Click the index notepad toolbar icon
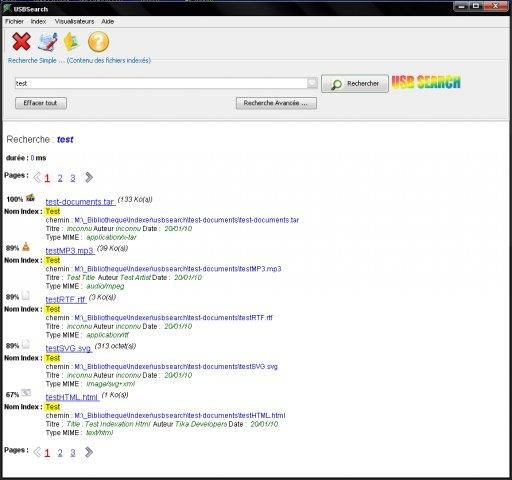 click(x=48, y=42)
